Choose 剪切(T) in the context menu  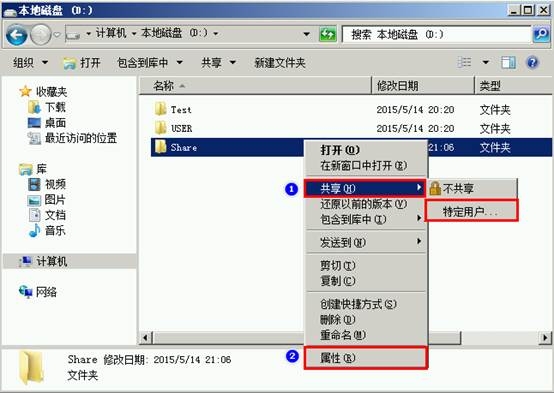pyautogui.click(x=366, y=265)
